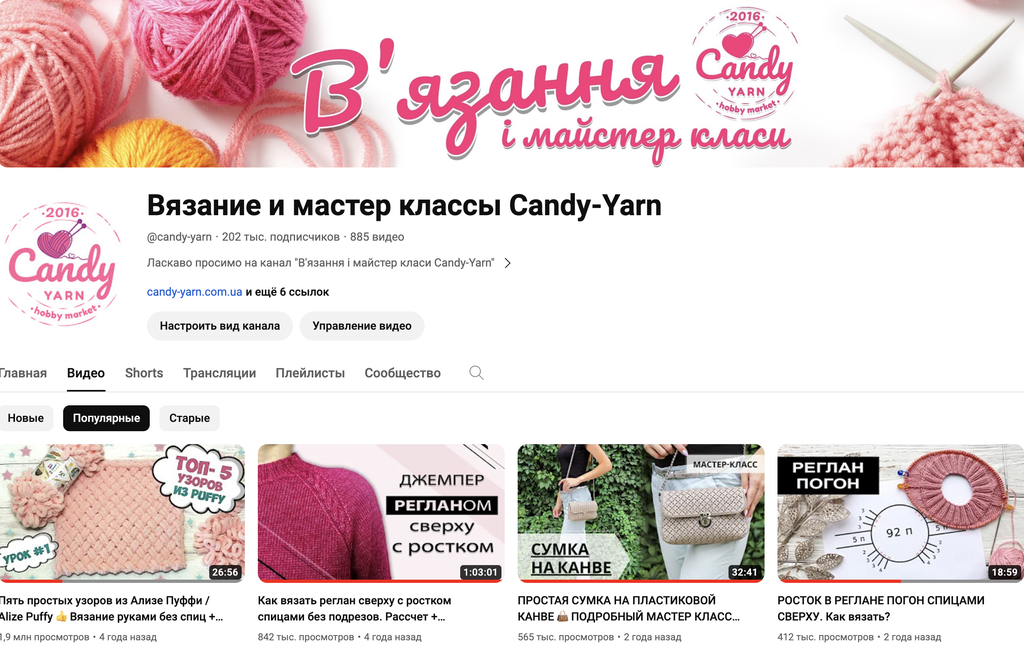Click the Candy Yarn logo in banner
Screen dimensions: 1024x665
(x=744, y=64)
